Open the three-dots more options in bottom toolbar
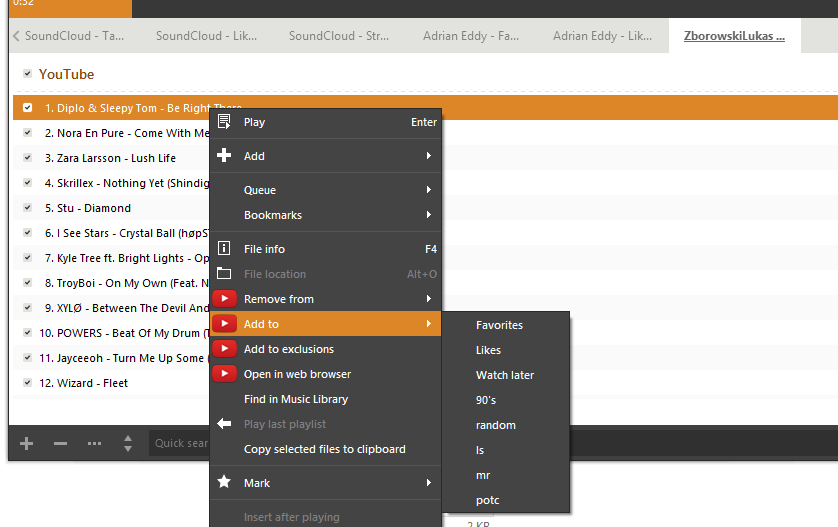The image size is (838, 527). (x=95, y=443)
